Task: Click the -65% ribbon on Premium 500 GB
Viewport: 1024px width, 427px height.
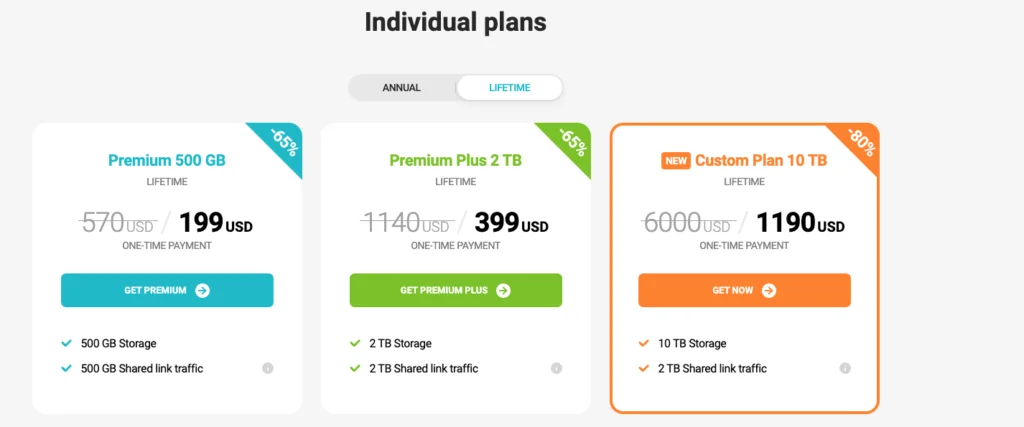Action: (x=282, y=144)
